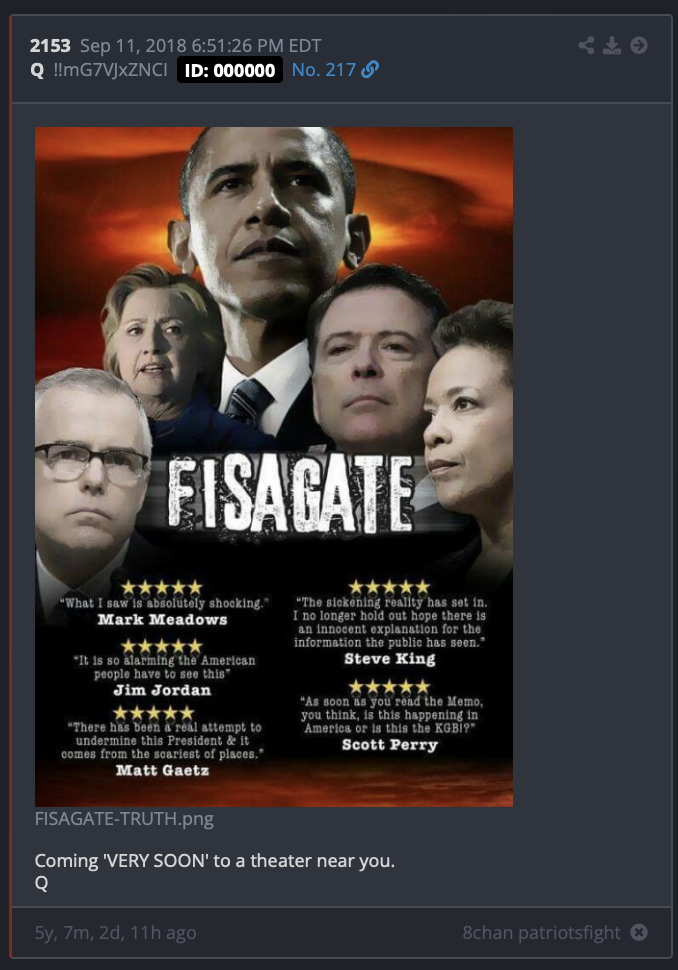Viewport: 678px width, 970px height.
Task: Select post number 2153
Action: 50,46
